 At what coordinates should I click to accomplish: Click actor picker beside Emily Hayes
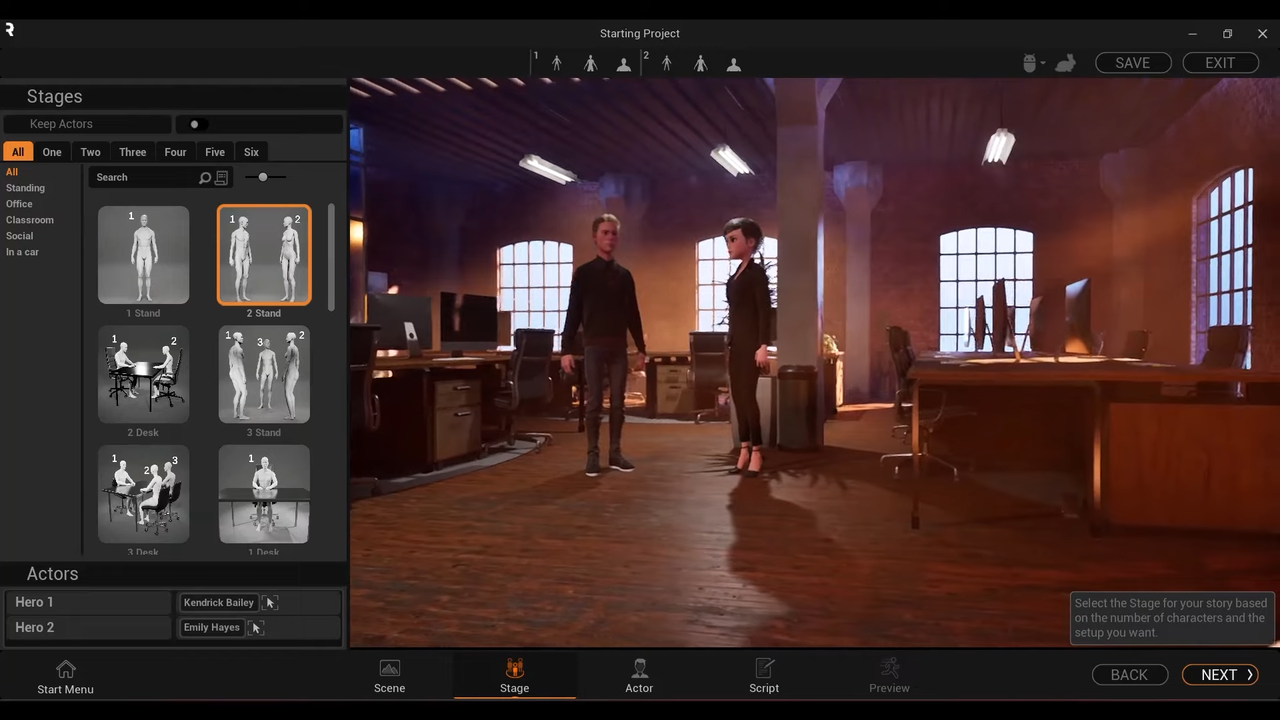[255, 627]
